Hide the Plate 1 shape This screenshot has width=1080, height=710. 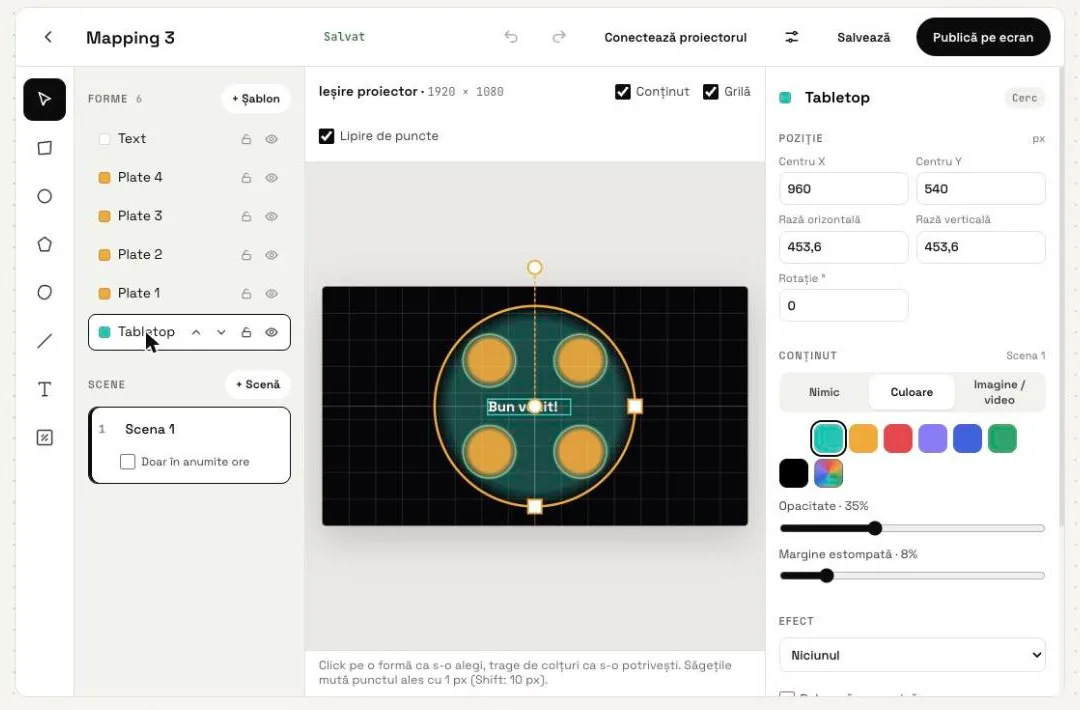coord(271,293)
